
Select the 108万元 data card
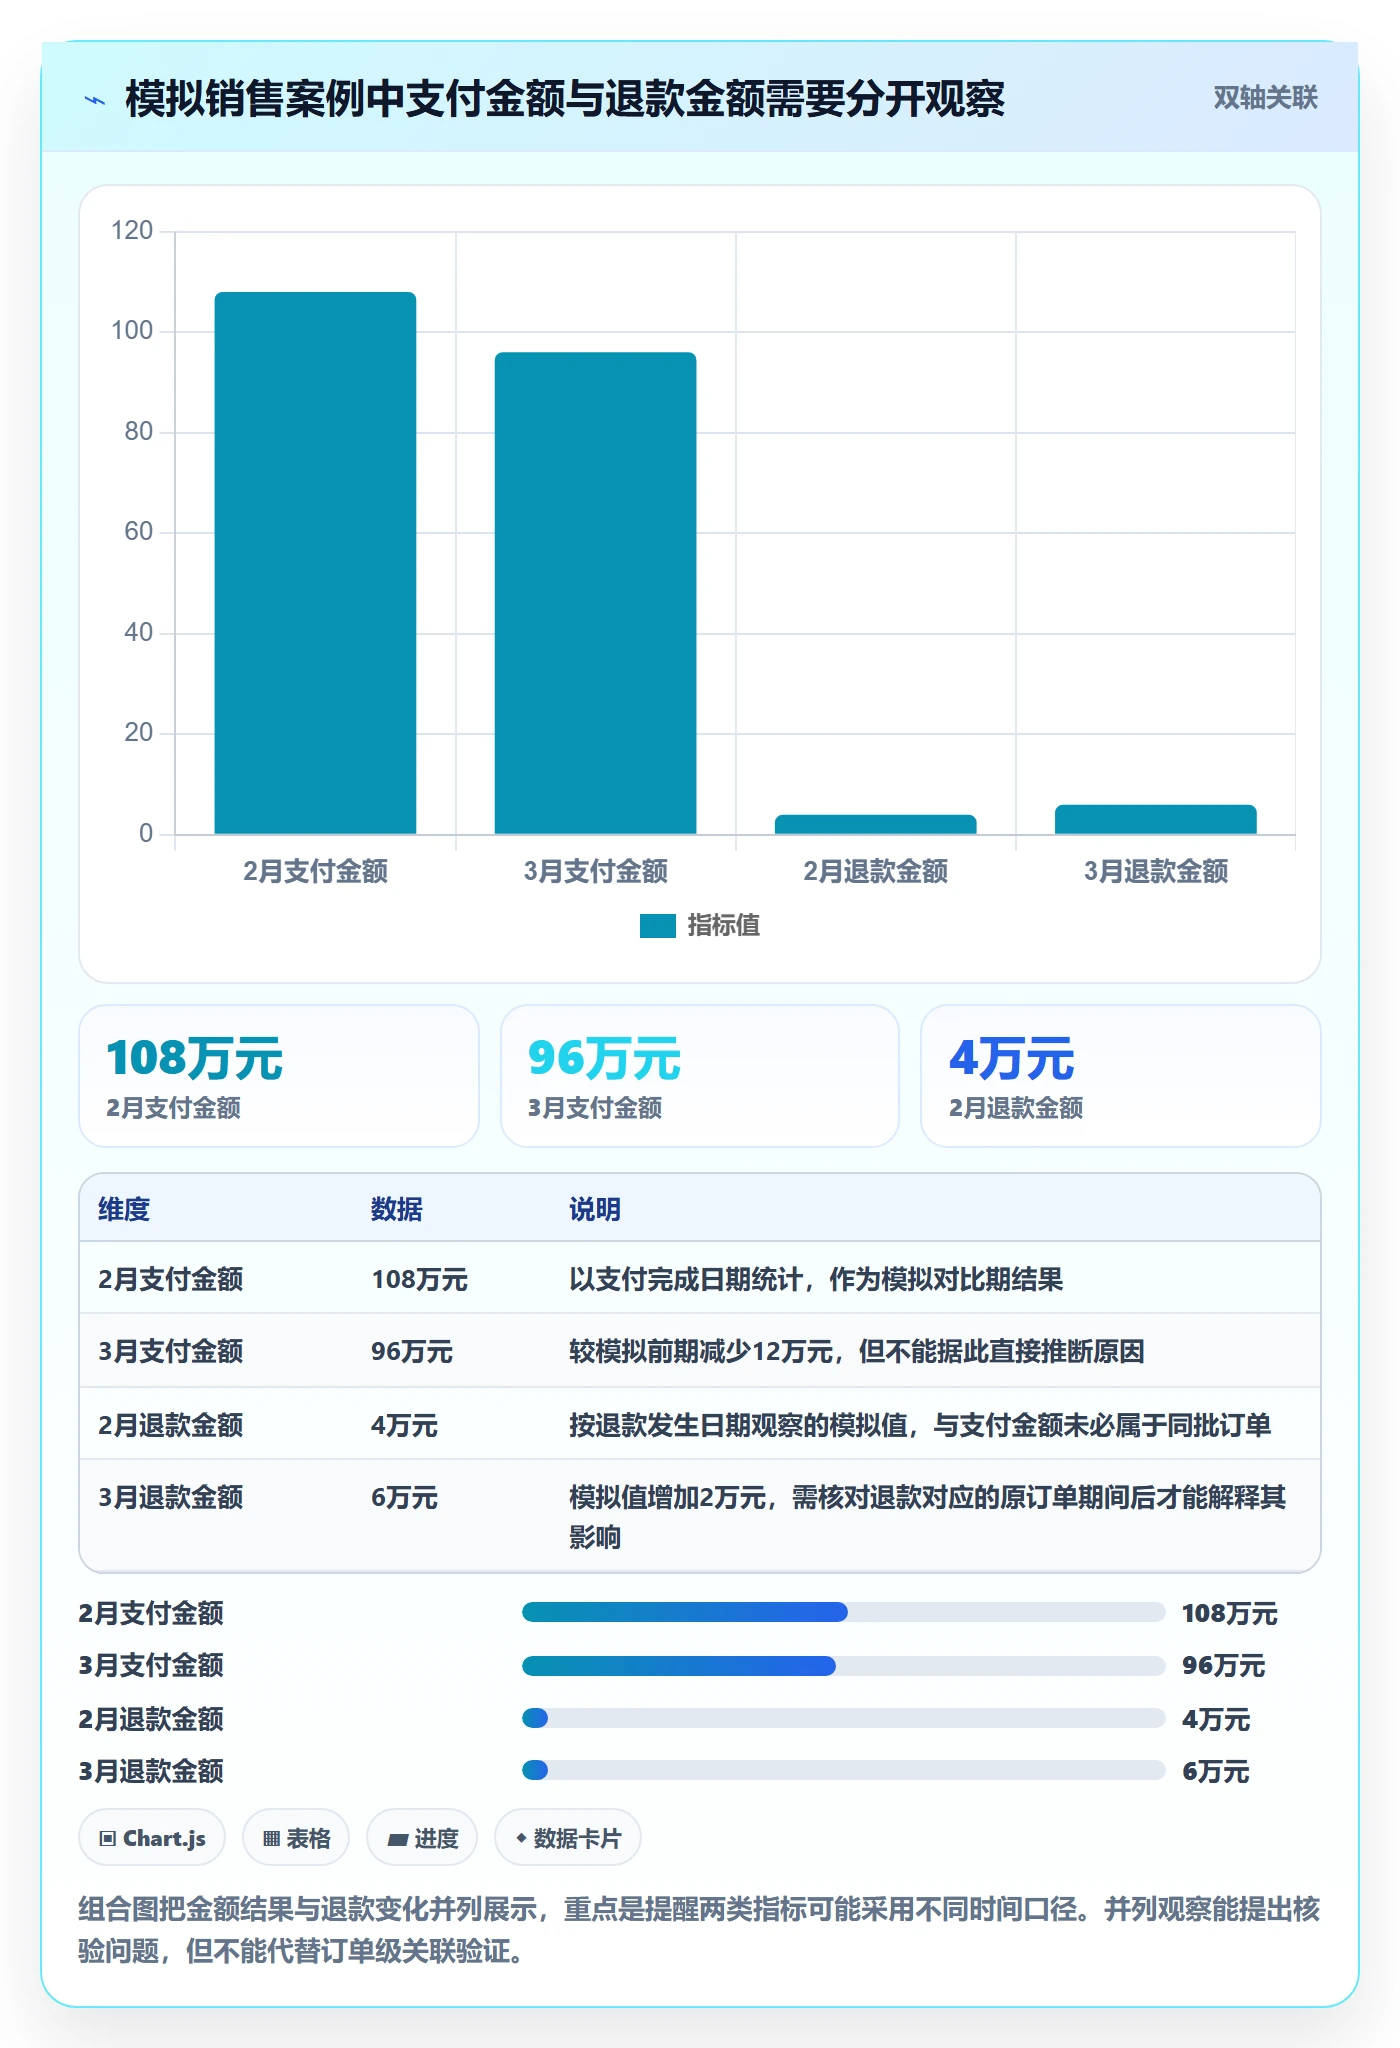(279, 1076)
